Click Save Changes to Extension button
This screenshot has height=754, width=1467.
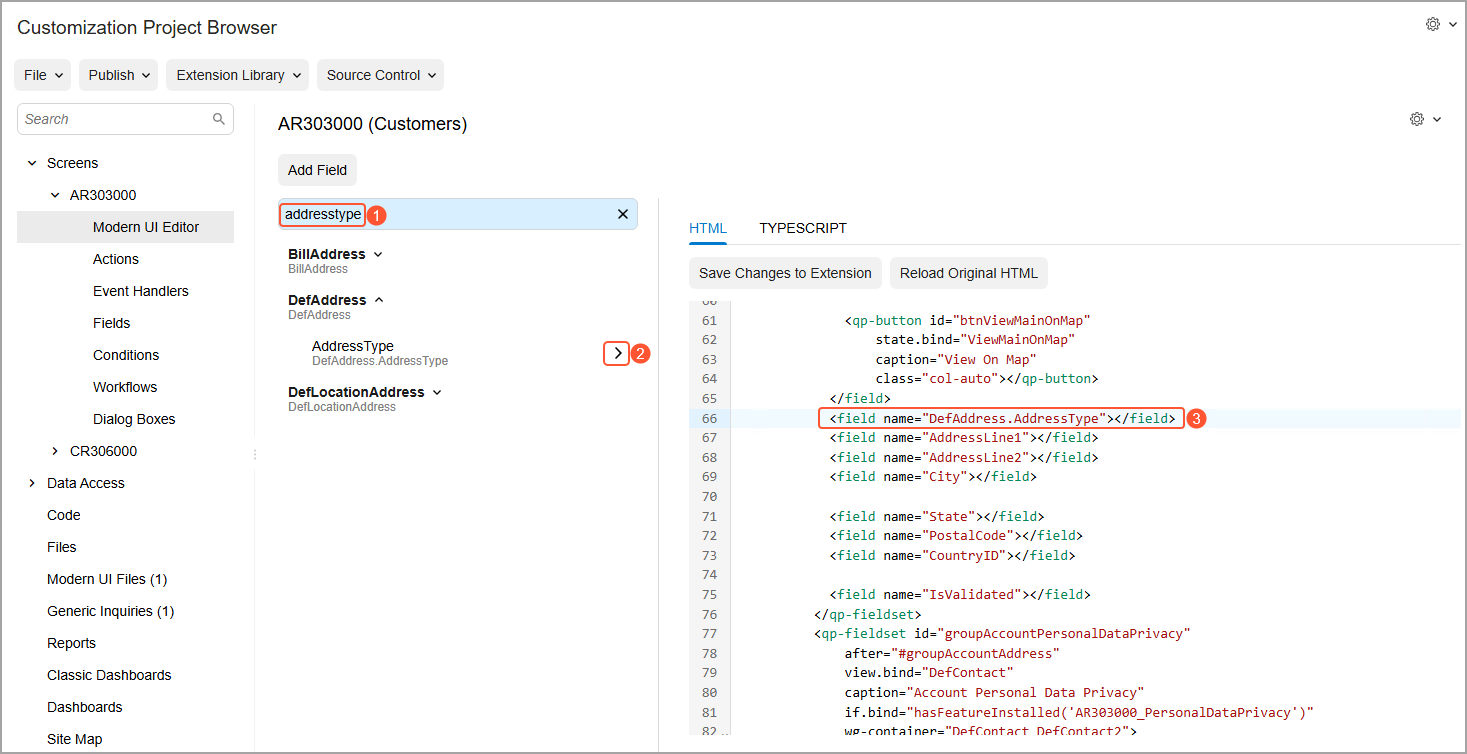pos(785,273)
